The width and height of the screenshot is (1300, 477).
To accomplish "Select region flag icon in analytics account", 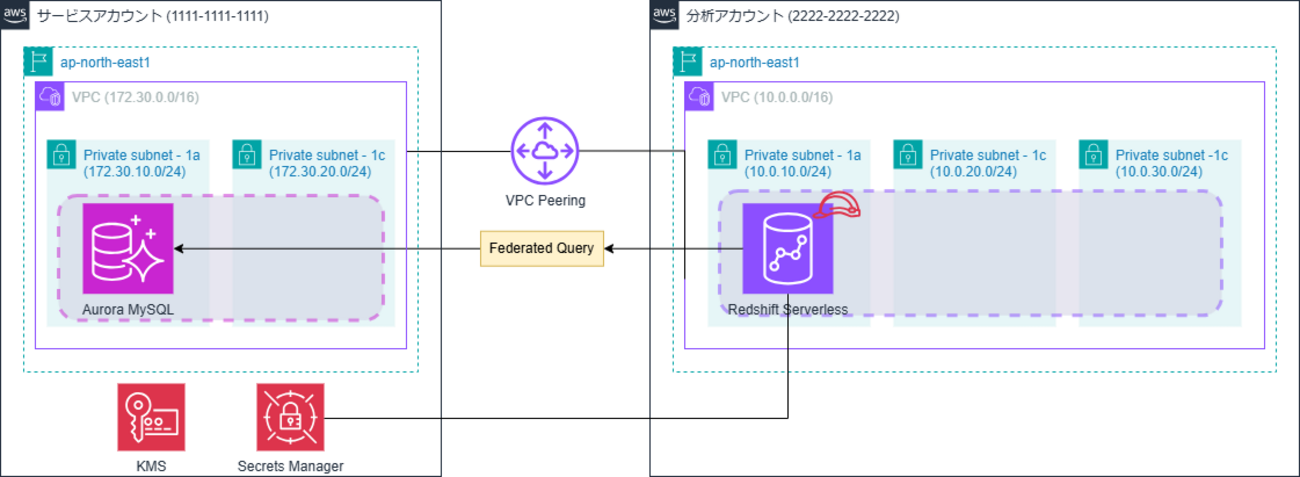I will [x=686, y=62].
